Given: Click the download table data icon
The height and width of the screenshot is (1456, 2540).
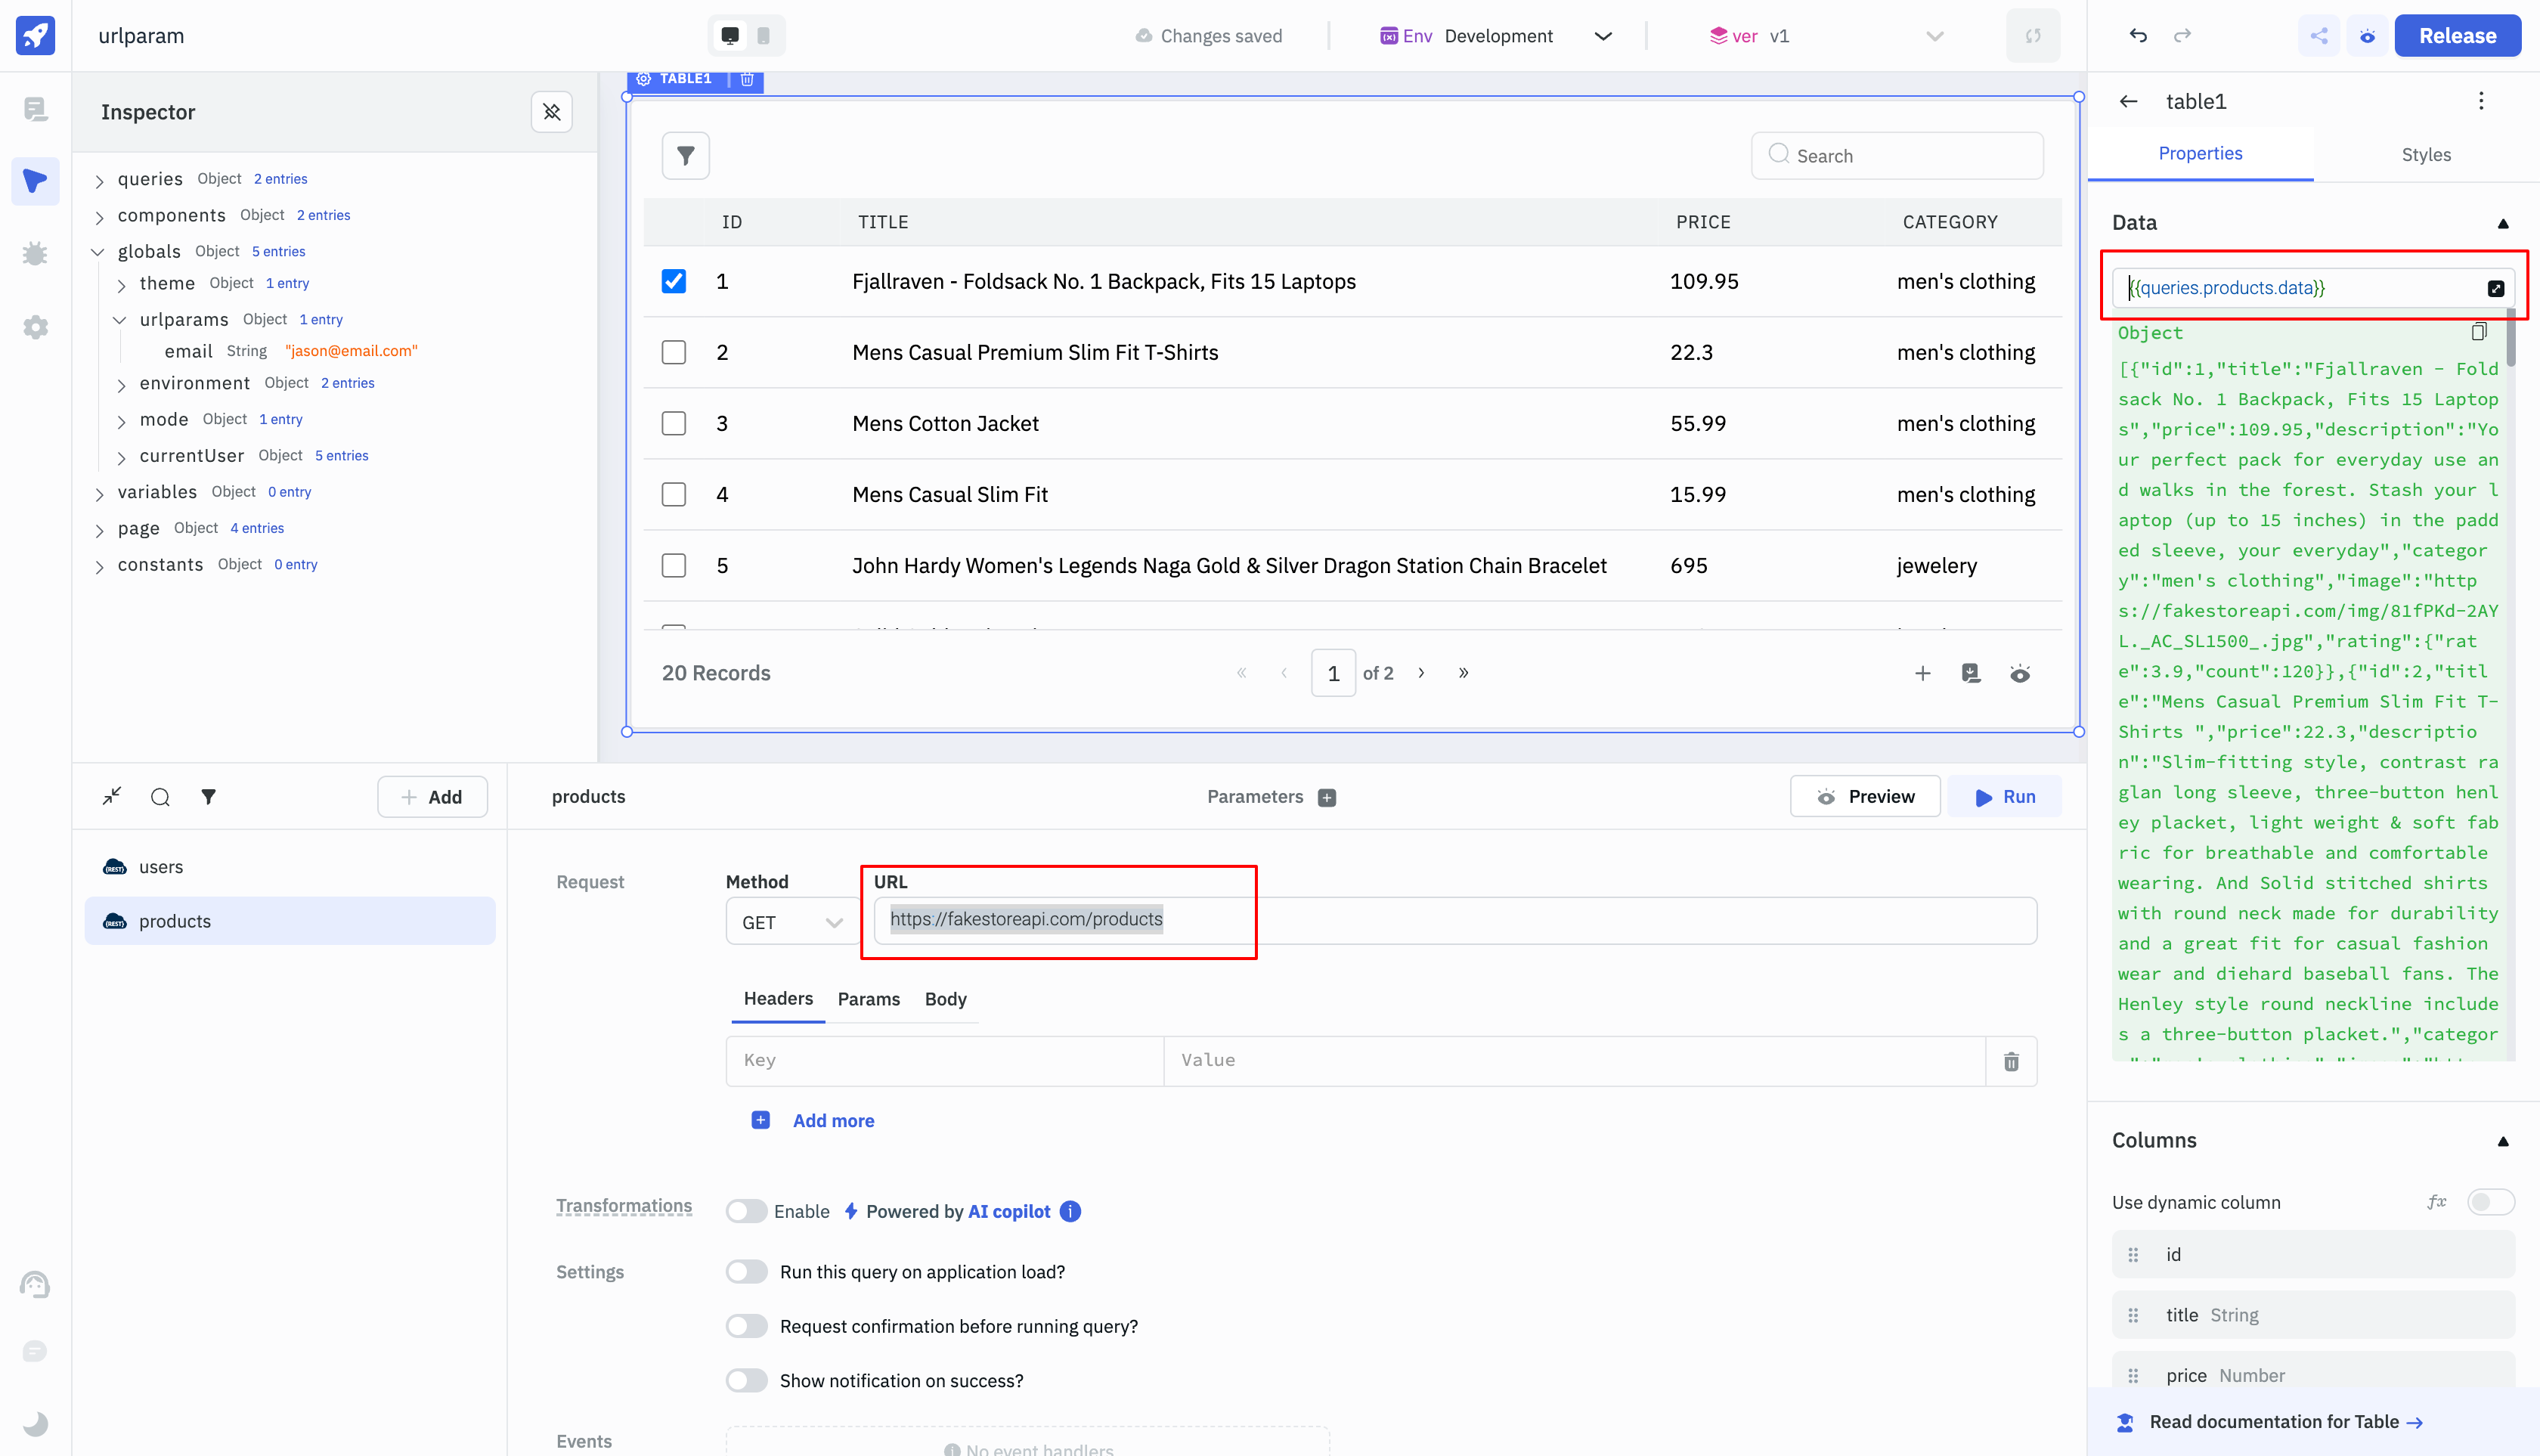Looking at the screenshot, I should coord(1970,673).
